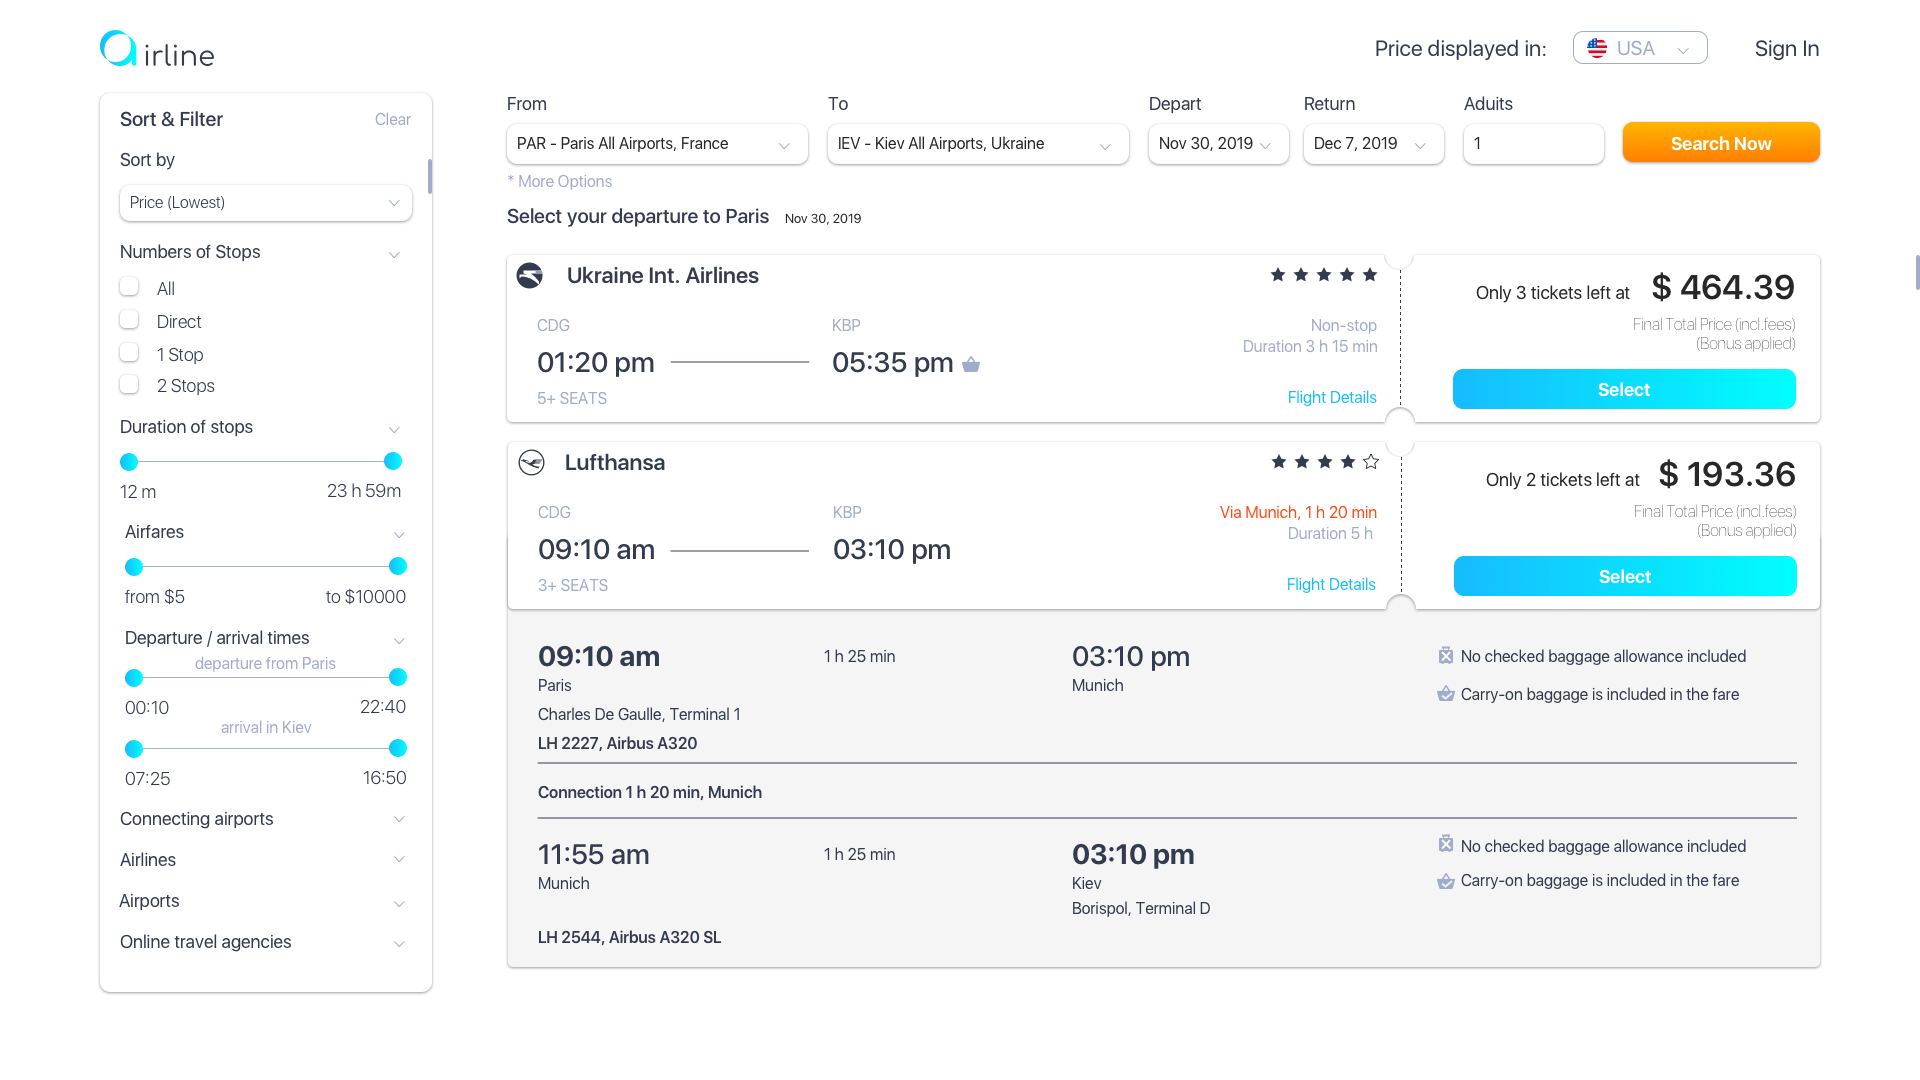Screen dimensions: 1920x1080
Task: Click the Search Now button
Action: pyautogui.click(x=1721, y=143)
